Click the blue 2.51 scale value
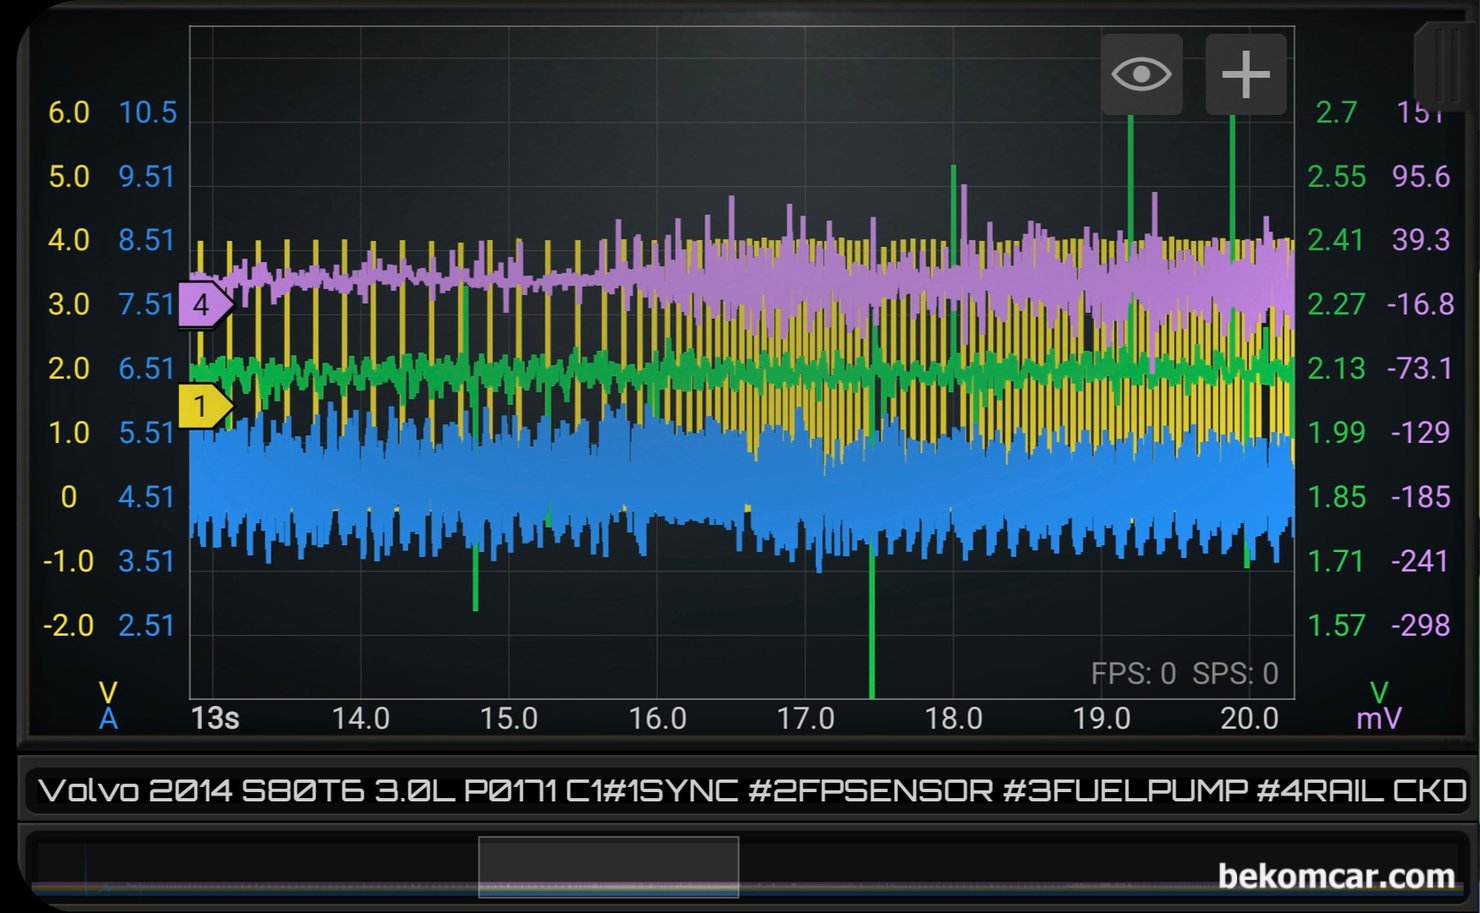This screenshot has width=1480, height=913. tap(146, 626)
